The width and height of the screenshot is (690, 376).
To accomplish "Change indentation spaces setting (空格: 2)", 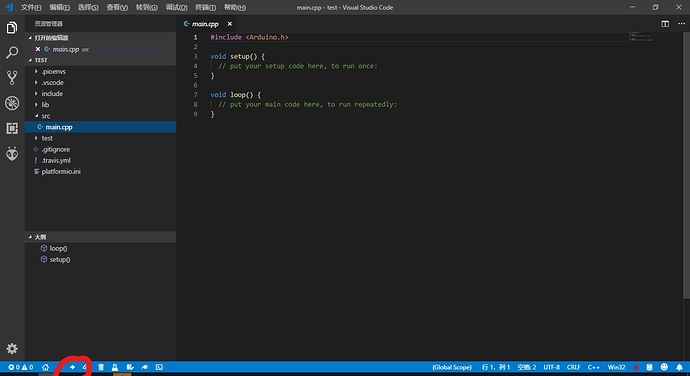I will click(527, 367).
